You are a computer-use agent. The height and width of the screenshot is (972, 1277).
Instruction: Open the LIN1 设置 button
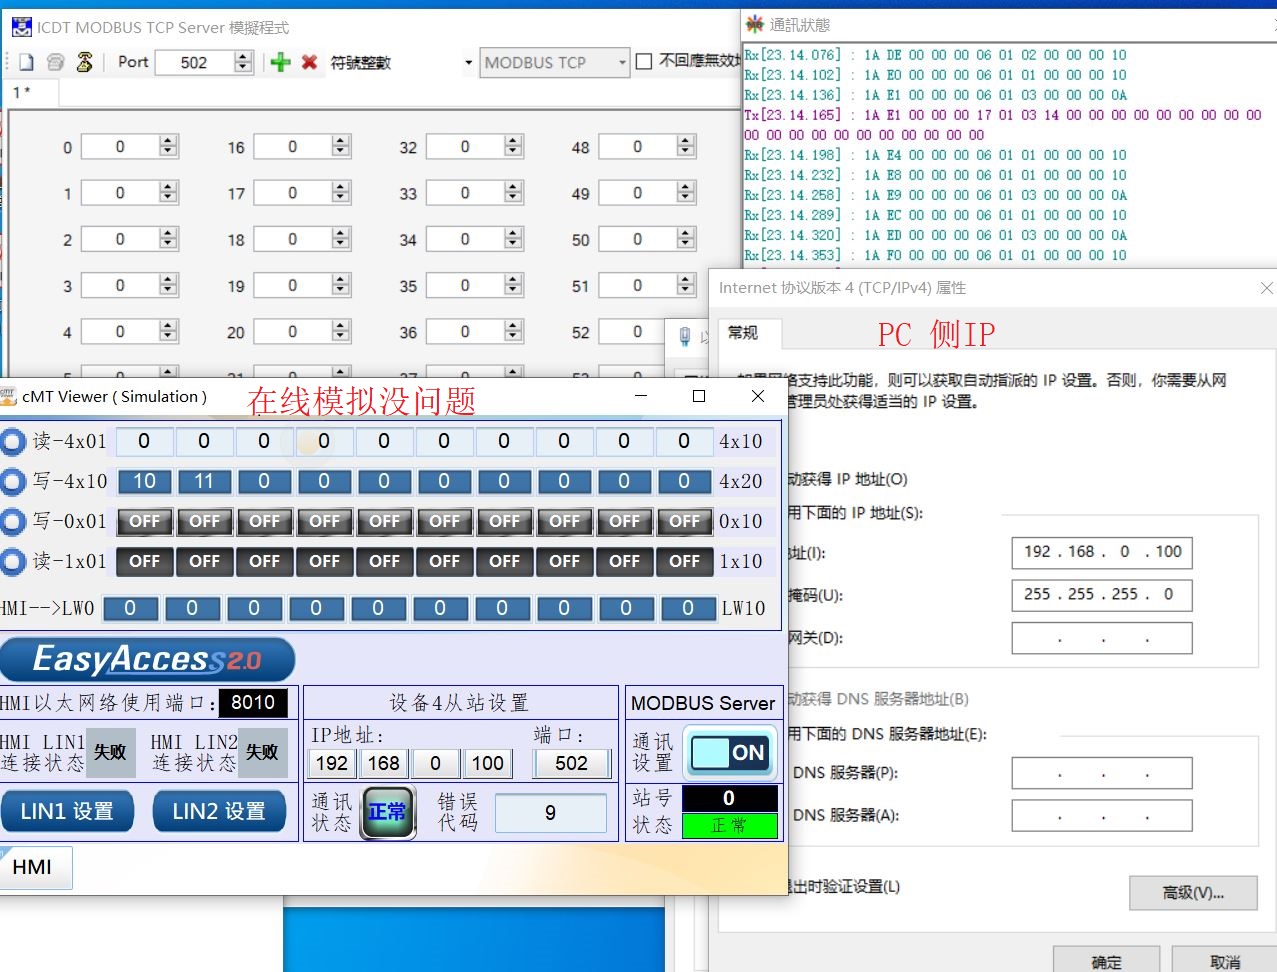(x=67, y=811)
